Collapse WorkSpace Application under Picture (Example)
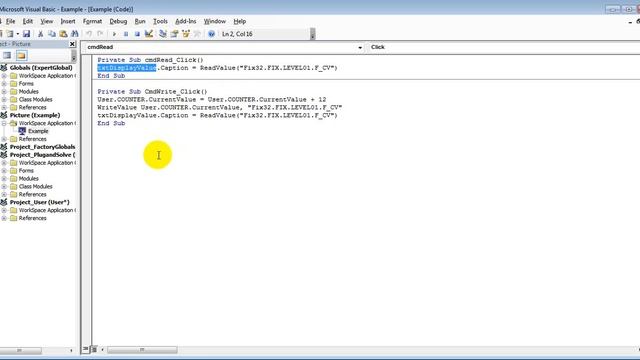640x360 pixels. (4, 123)
